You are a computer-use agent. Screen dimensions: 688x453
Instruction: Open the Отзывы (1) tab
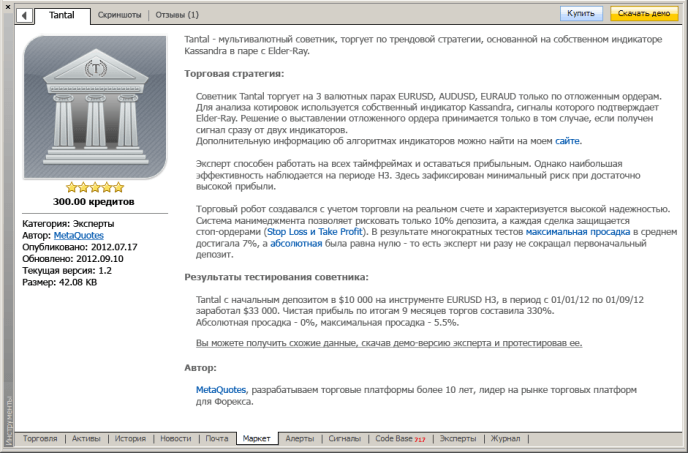click(x=177, y=15)
